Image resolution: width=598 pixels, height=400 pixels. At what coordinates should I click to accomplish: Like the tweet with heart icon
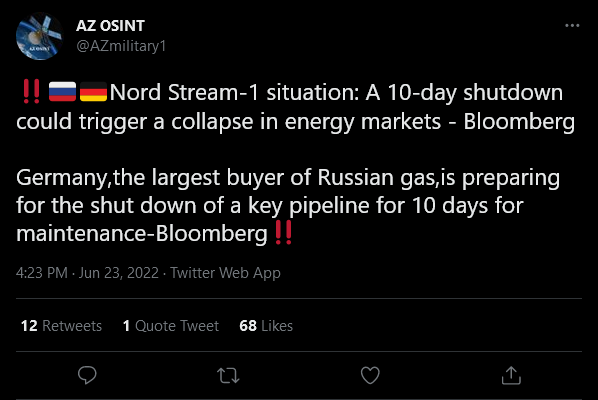pos(370,375)
